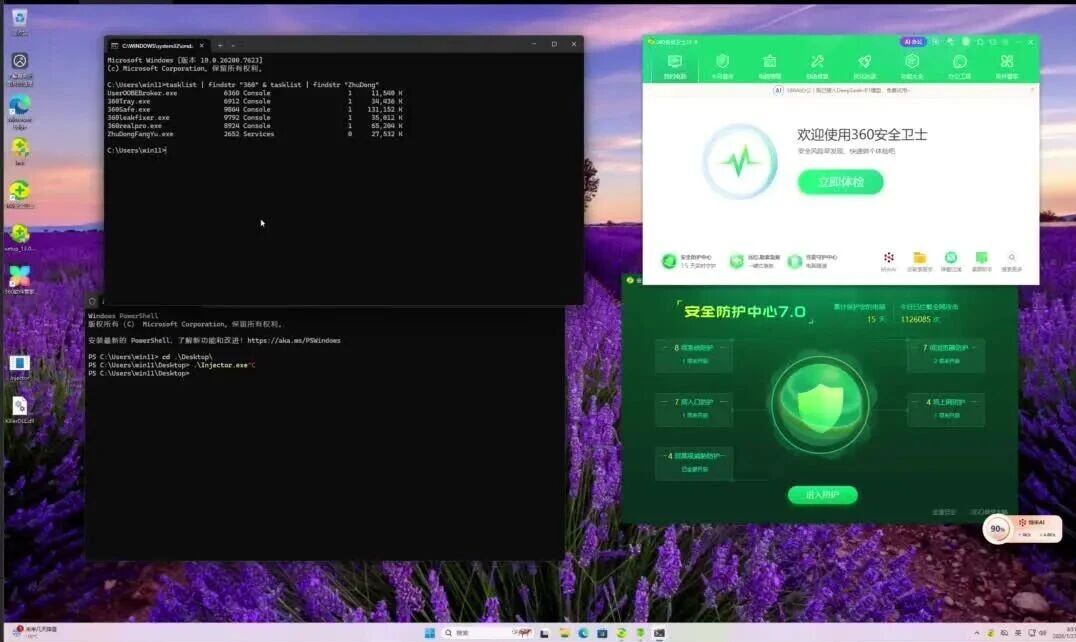Open the 入口防护 card with 7 layers
Image resolution: width=1076 pixels, height=642 pixels.
point(694,408)
